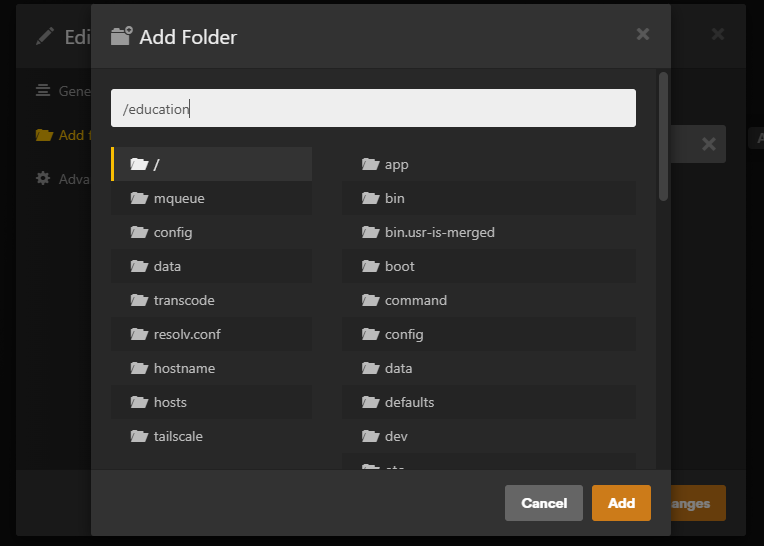Viewport: 764px width, 546px height.
Task: Click the folder icon next to command
Action: (370, 301)
